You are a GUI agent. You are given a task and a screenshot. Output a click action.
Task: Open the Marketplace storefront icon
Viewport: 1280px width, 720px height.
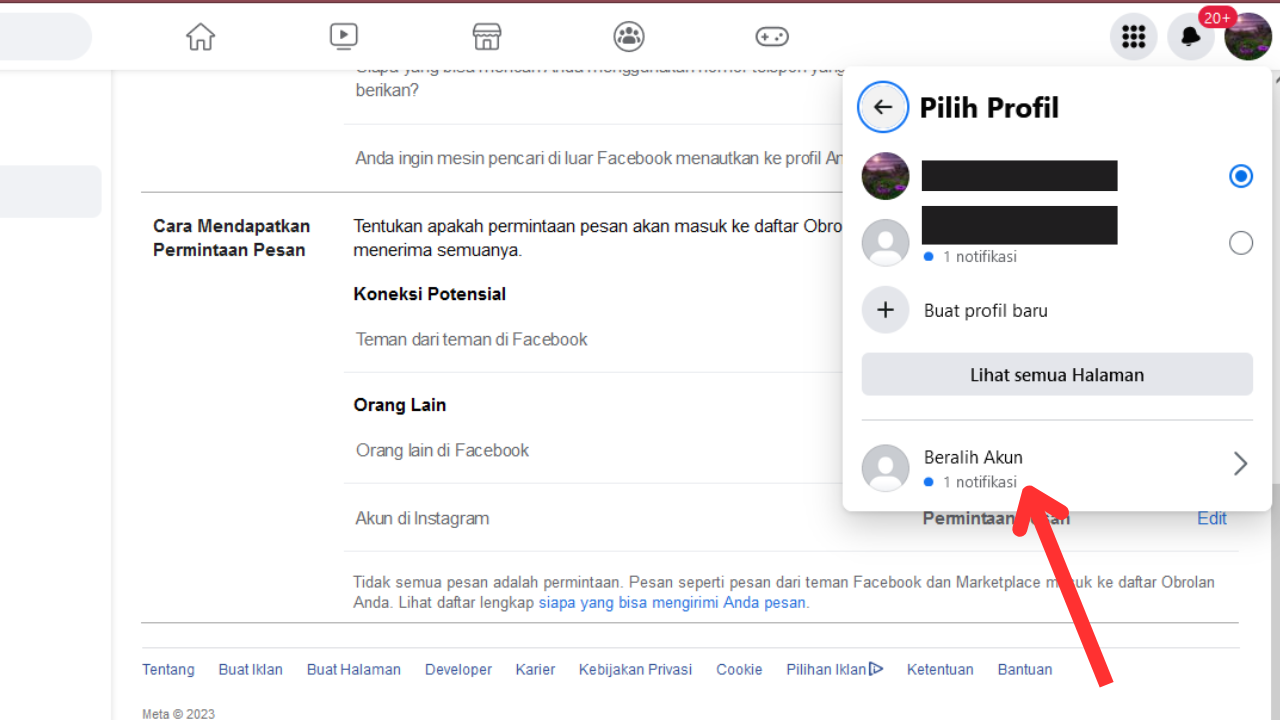[486, 37]
